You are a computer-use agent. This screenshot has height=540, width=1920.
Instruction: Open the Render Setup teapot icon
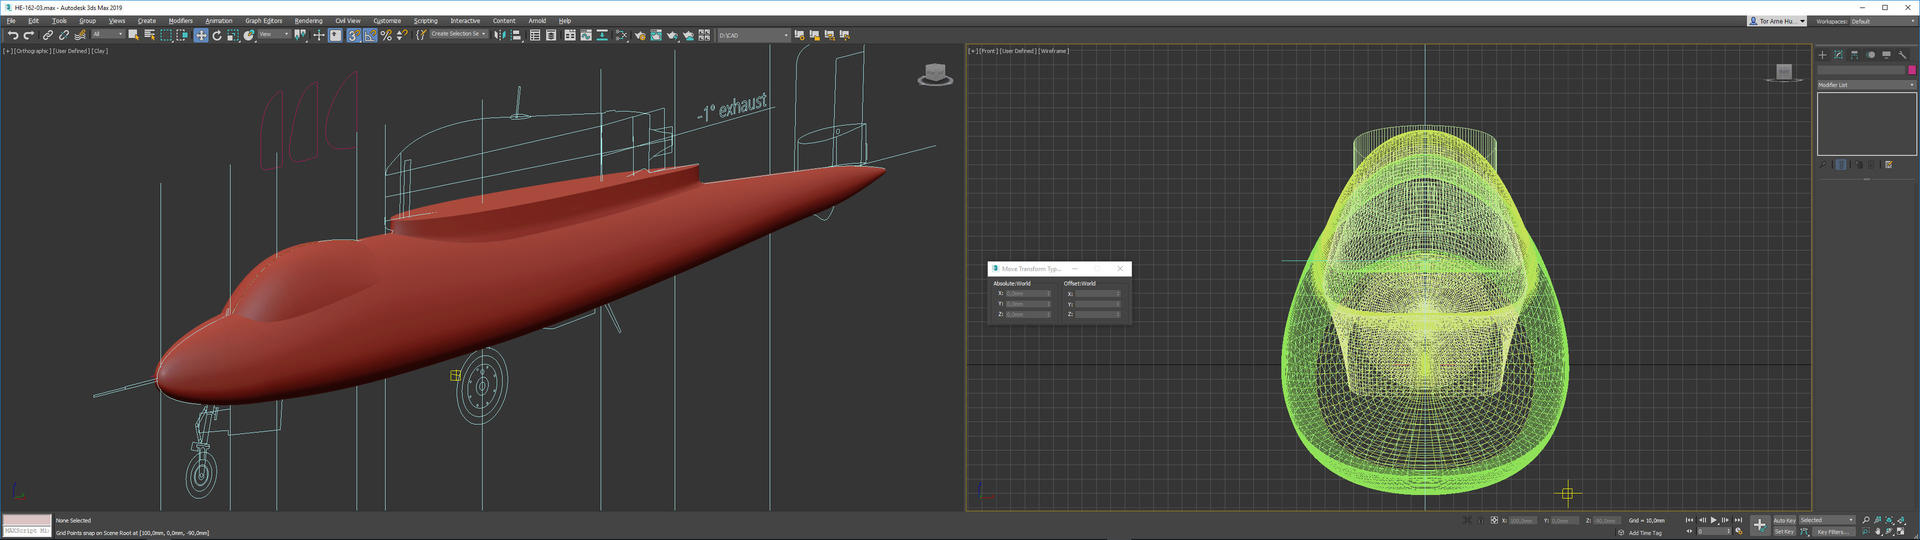640,35
